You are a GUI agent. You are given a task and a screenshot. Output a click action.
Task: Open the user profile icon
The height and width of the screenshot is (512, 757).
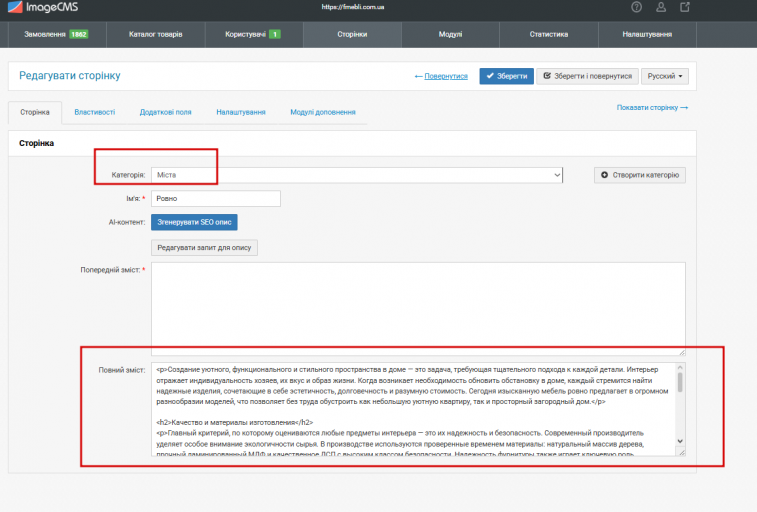(661, 7)
